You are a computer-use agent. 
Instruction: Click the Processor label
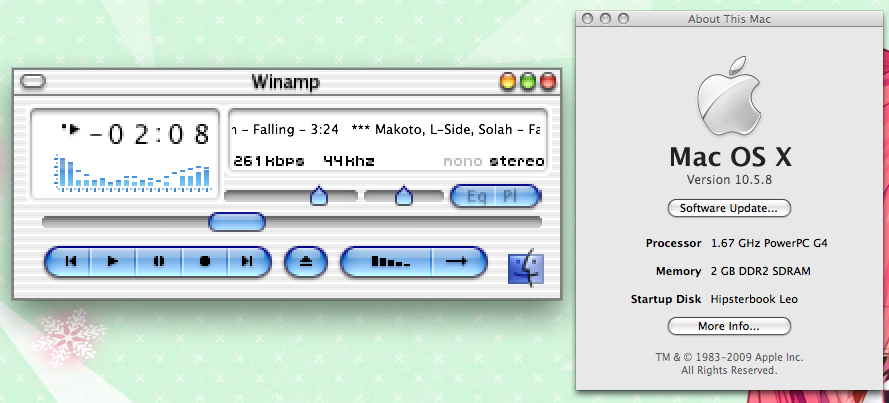click(x=674, y=243)
